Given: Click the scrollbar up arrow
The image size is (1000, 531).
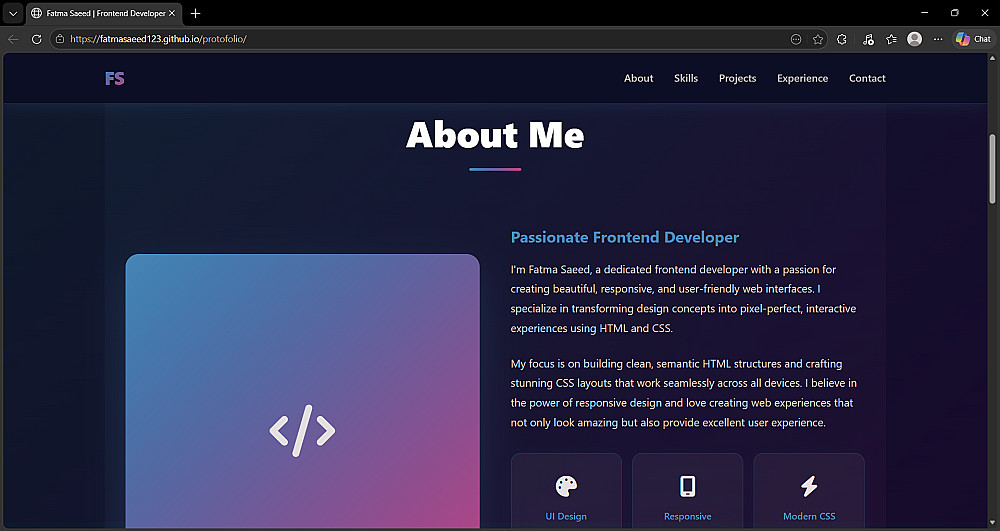Looking at the screenshot, I should click(992, 58).
